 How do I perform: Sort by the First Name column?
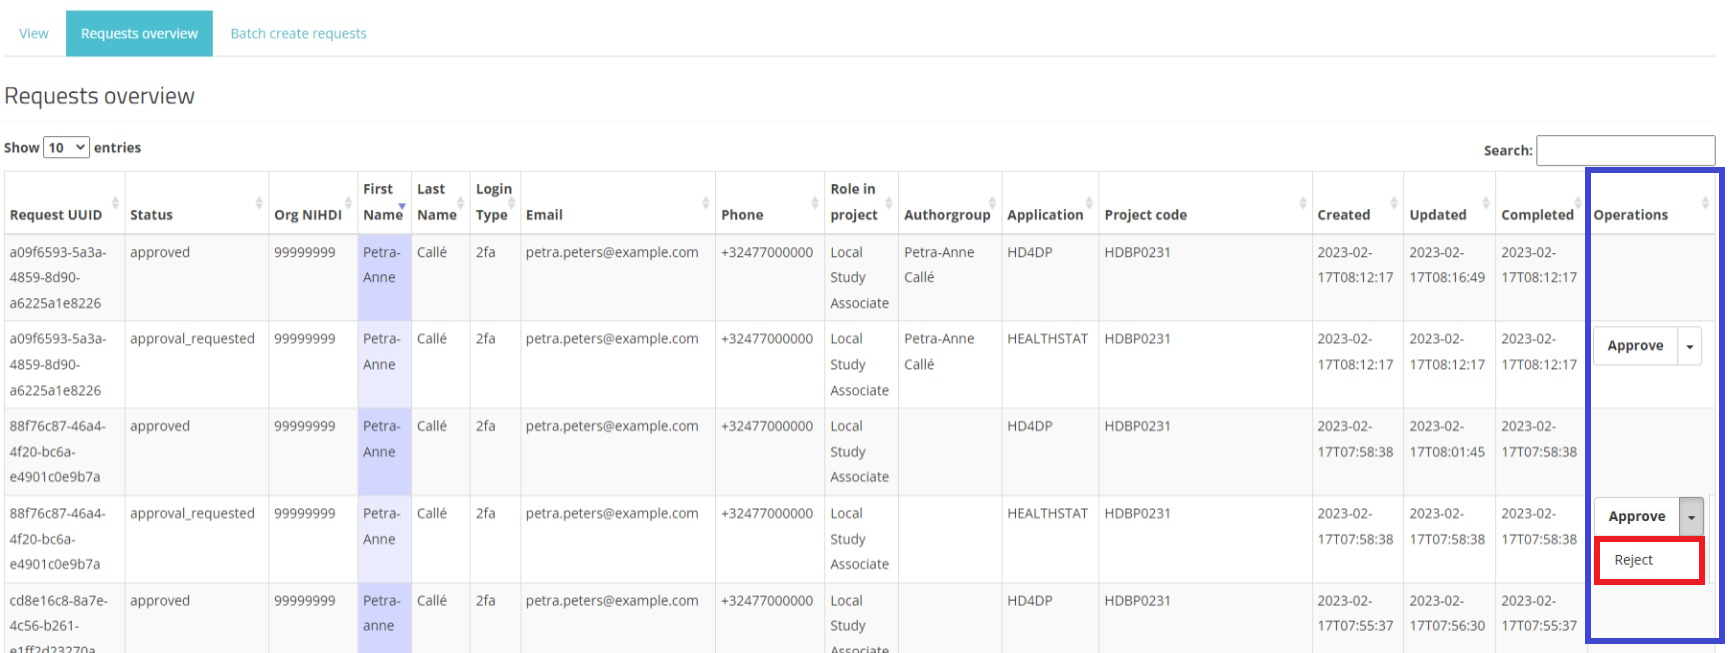pos(382,202)
